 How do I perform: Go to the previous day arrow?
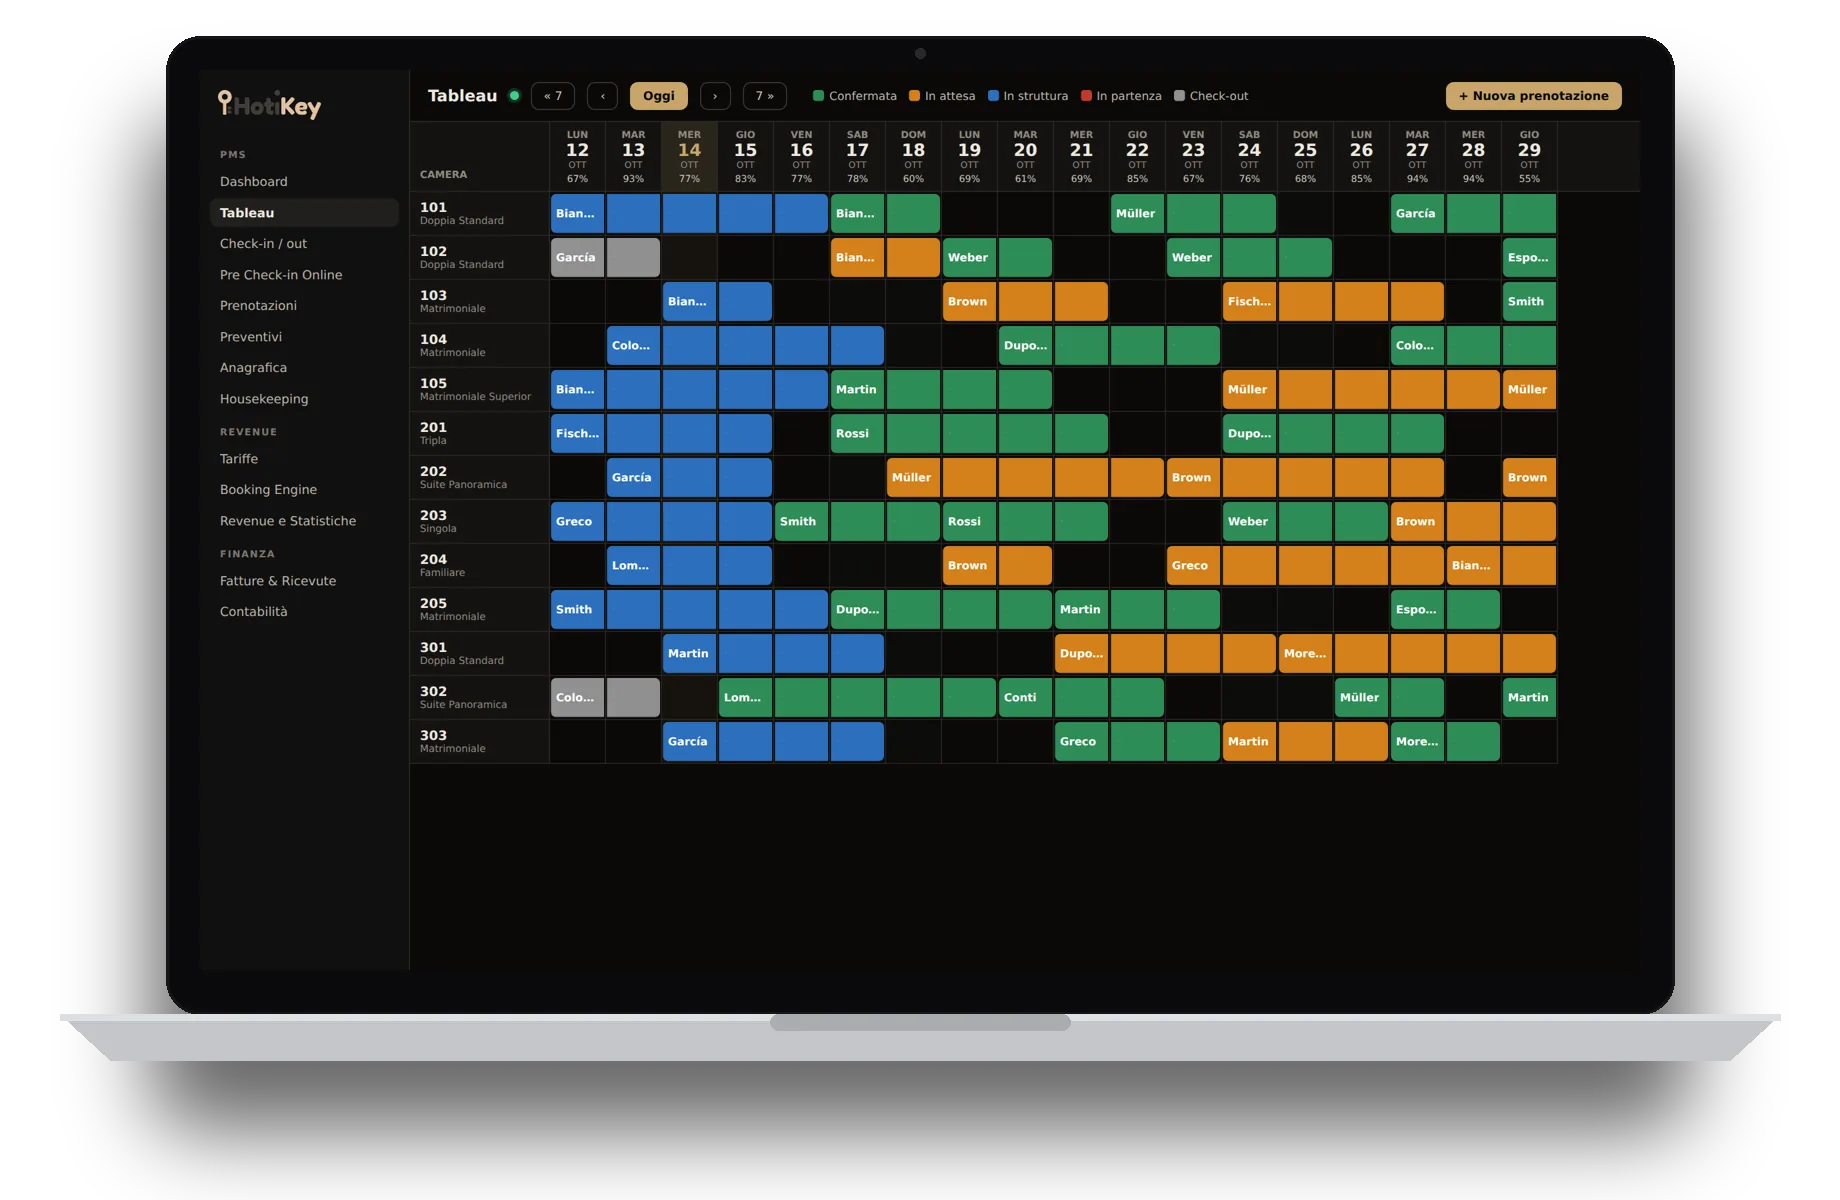click(x=602, y=96)
